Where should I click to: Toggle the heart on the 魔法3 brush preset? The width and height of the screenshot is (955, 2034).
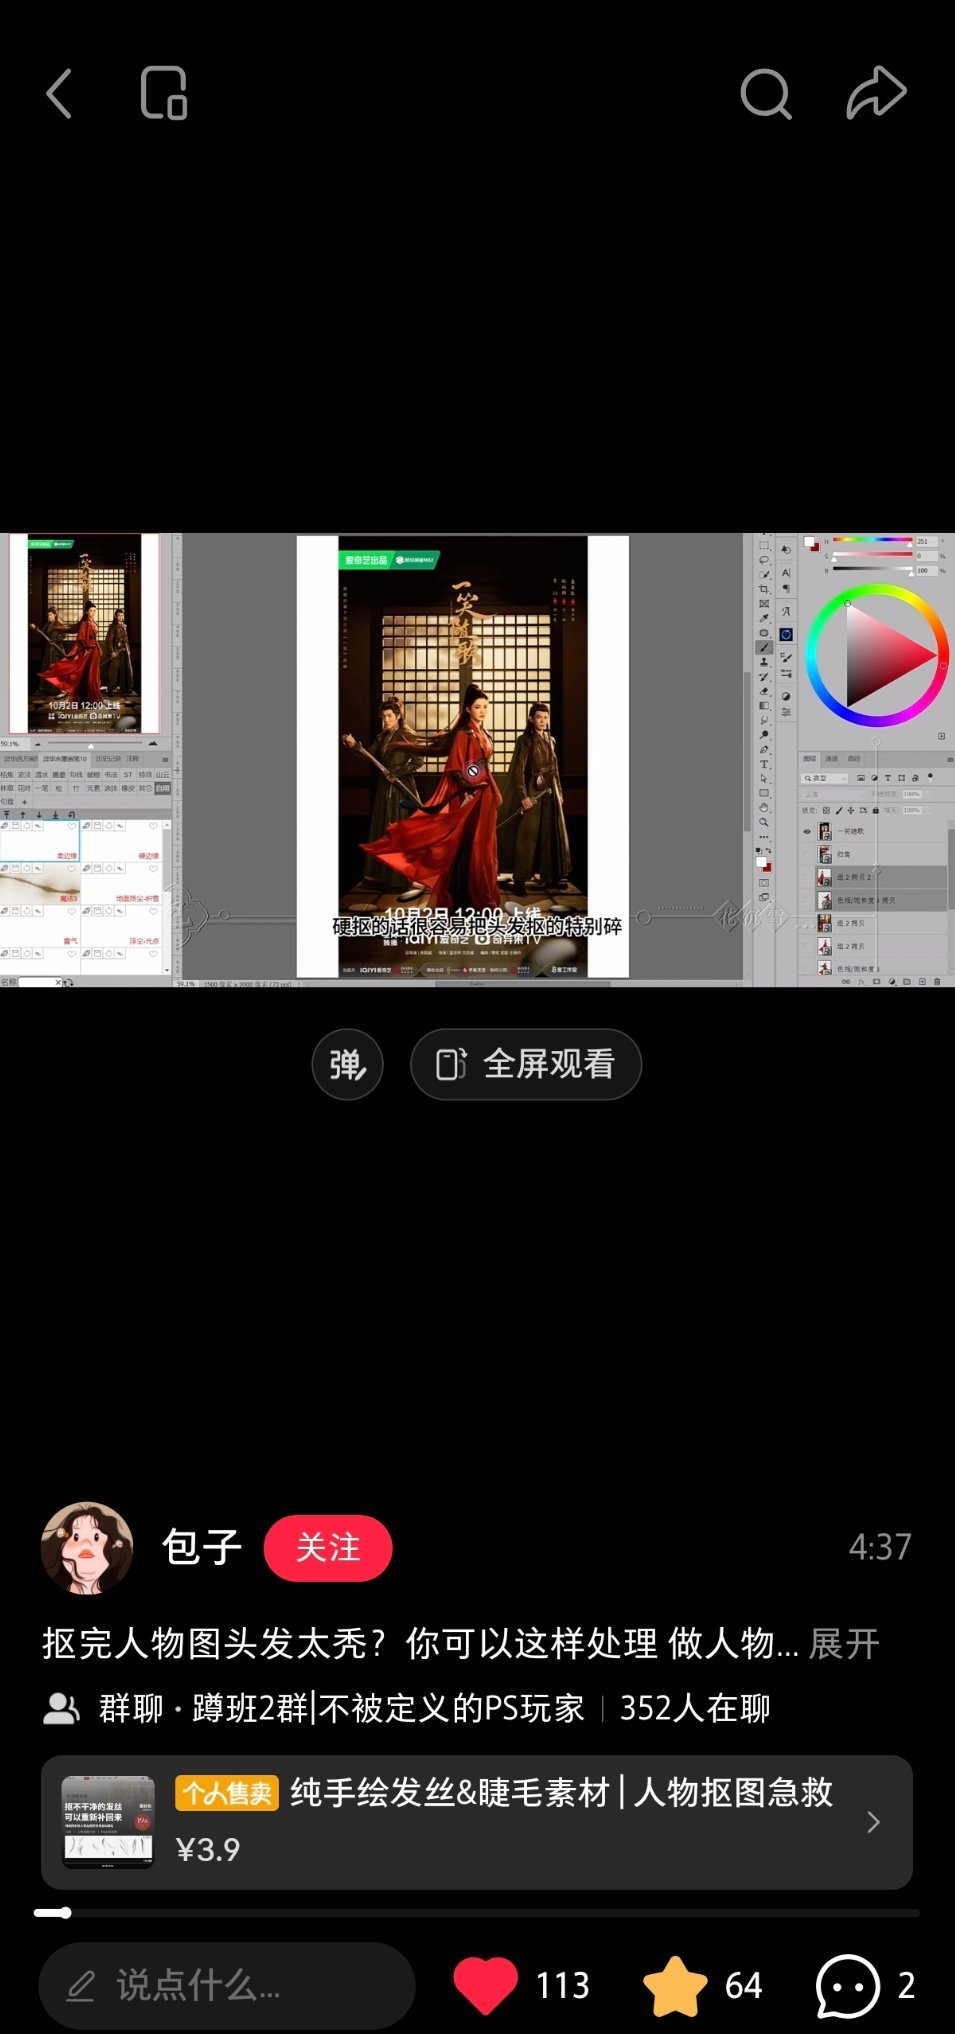point(72,868)
